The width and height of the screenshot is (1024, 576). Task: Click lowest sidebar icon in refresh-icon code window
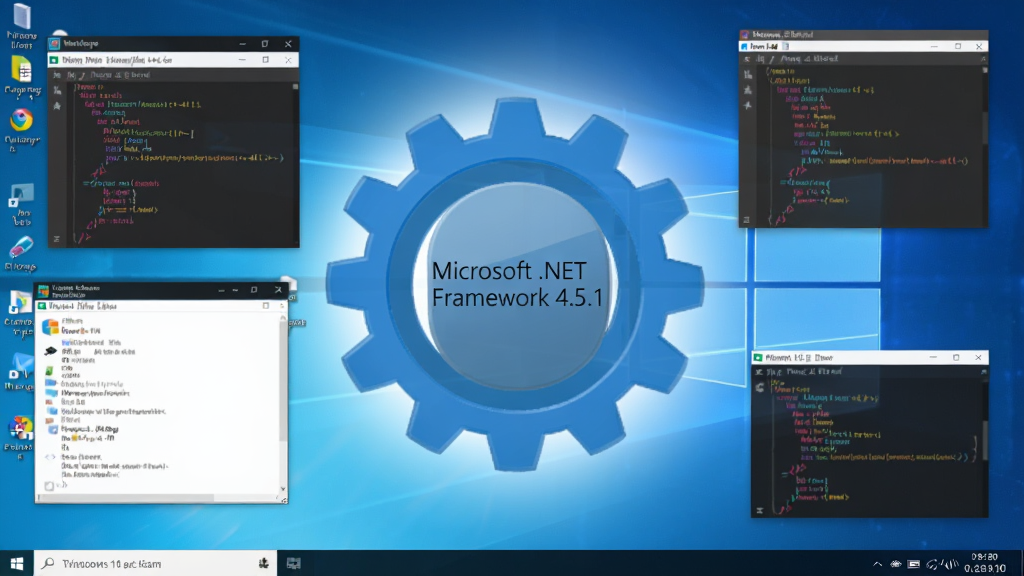click(760, 511)
